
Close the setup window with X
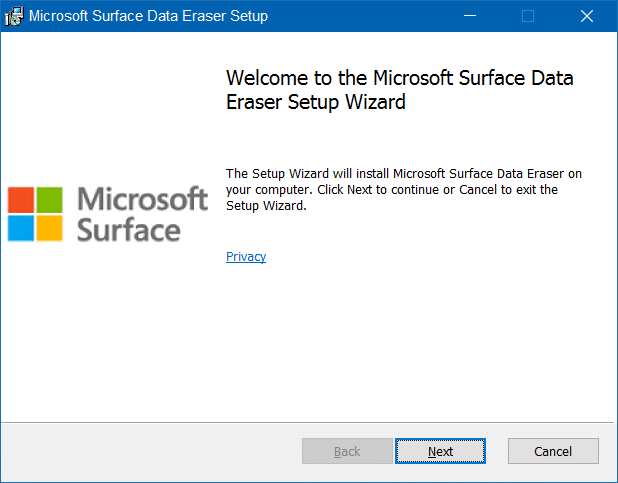pyautogui.click(x=587, y=16)
